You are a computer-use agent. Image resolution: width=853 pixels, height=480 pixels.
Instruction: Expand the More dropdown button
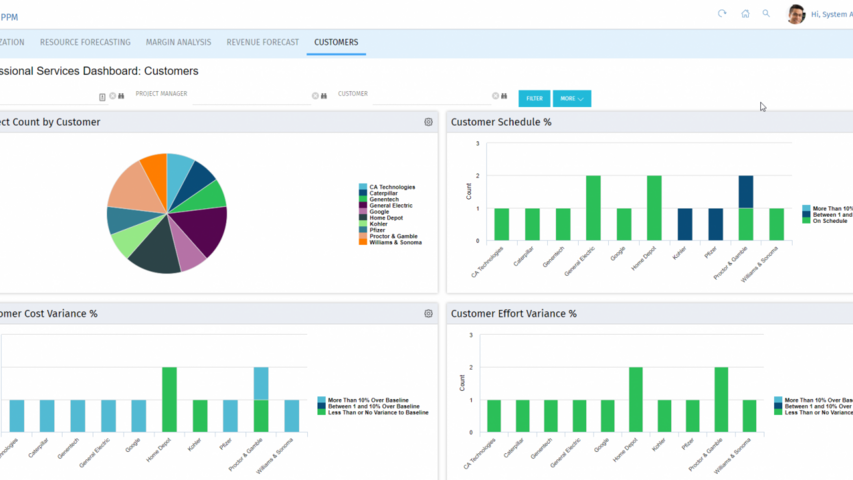pos(571,99)
